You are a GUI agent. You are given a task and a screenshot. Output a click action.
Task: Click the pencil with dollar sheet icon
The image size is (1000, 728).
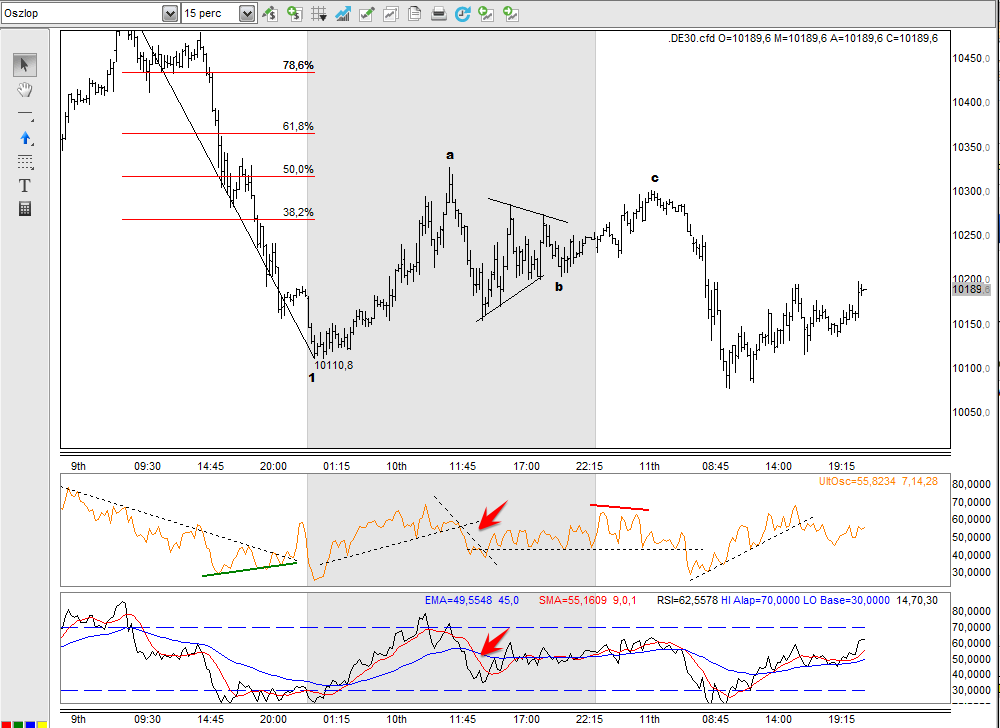[270, 13]
